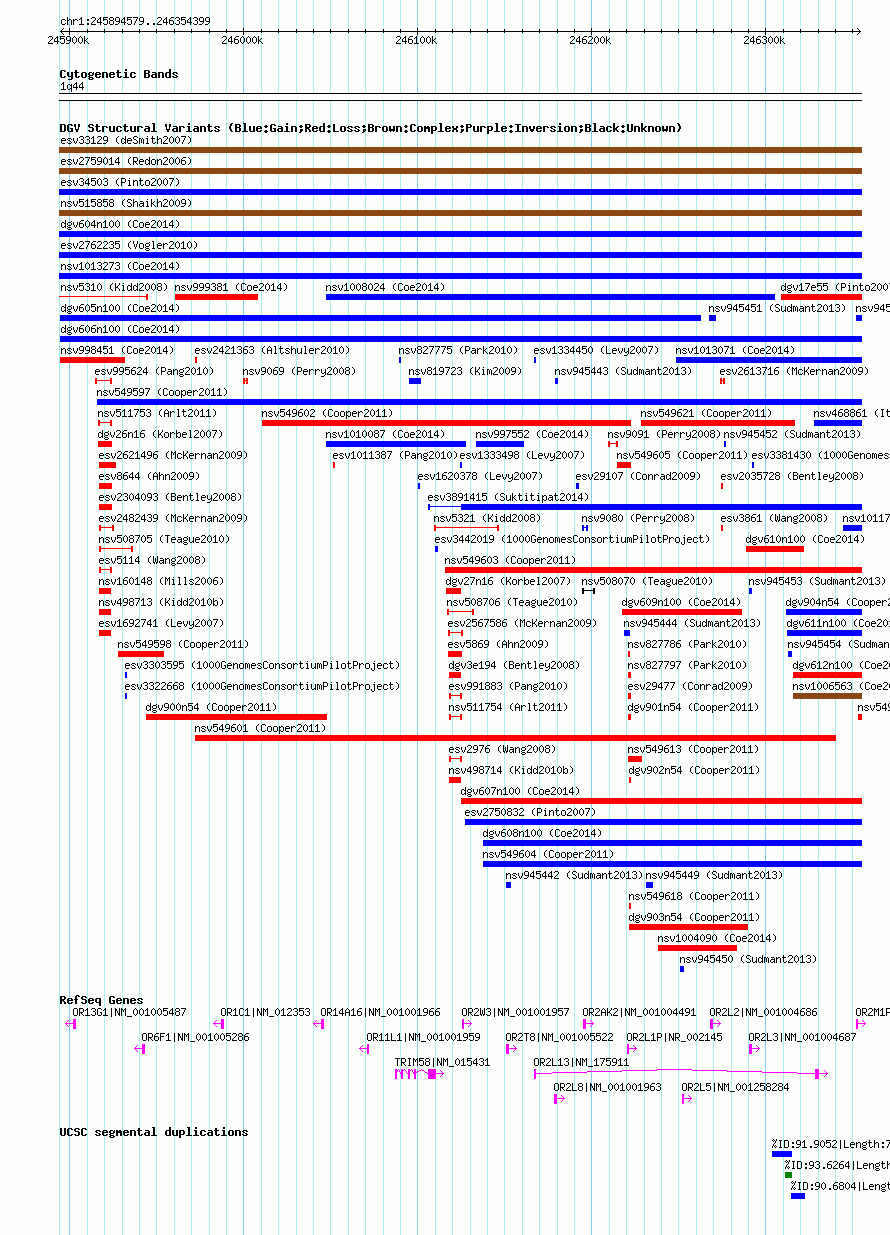Select the nsv945442 (Sudmant2013) label
The image size is (890, 1235).
pos(574,875)
